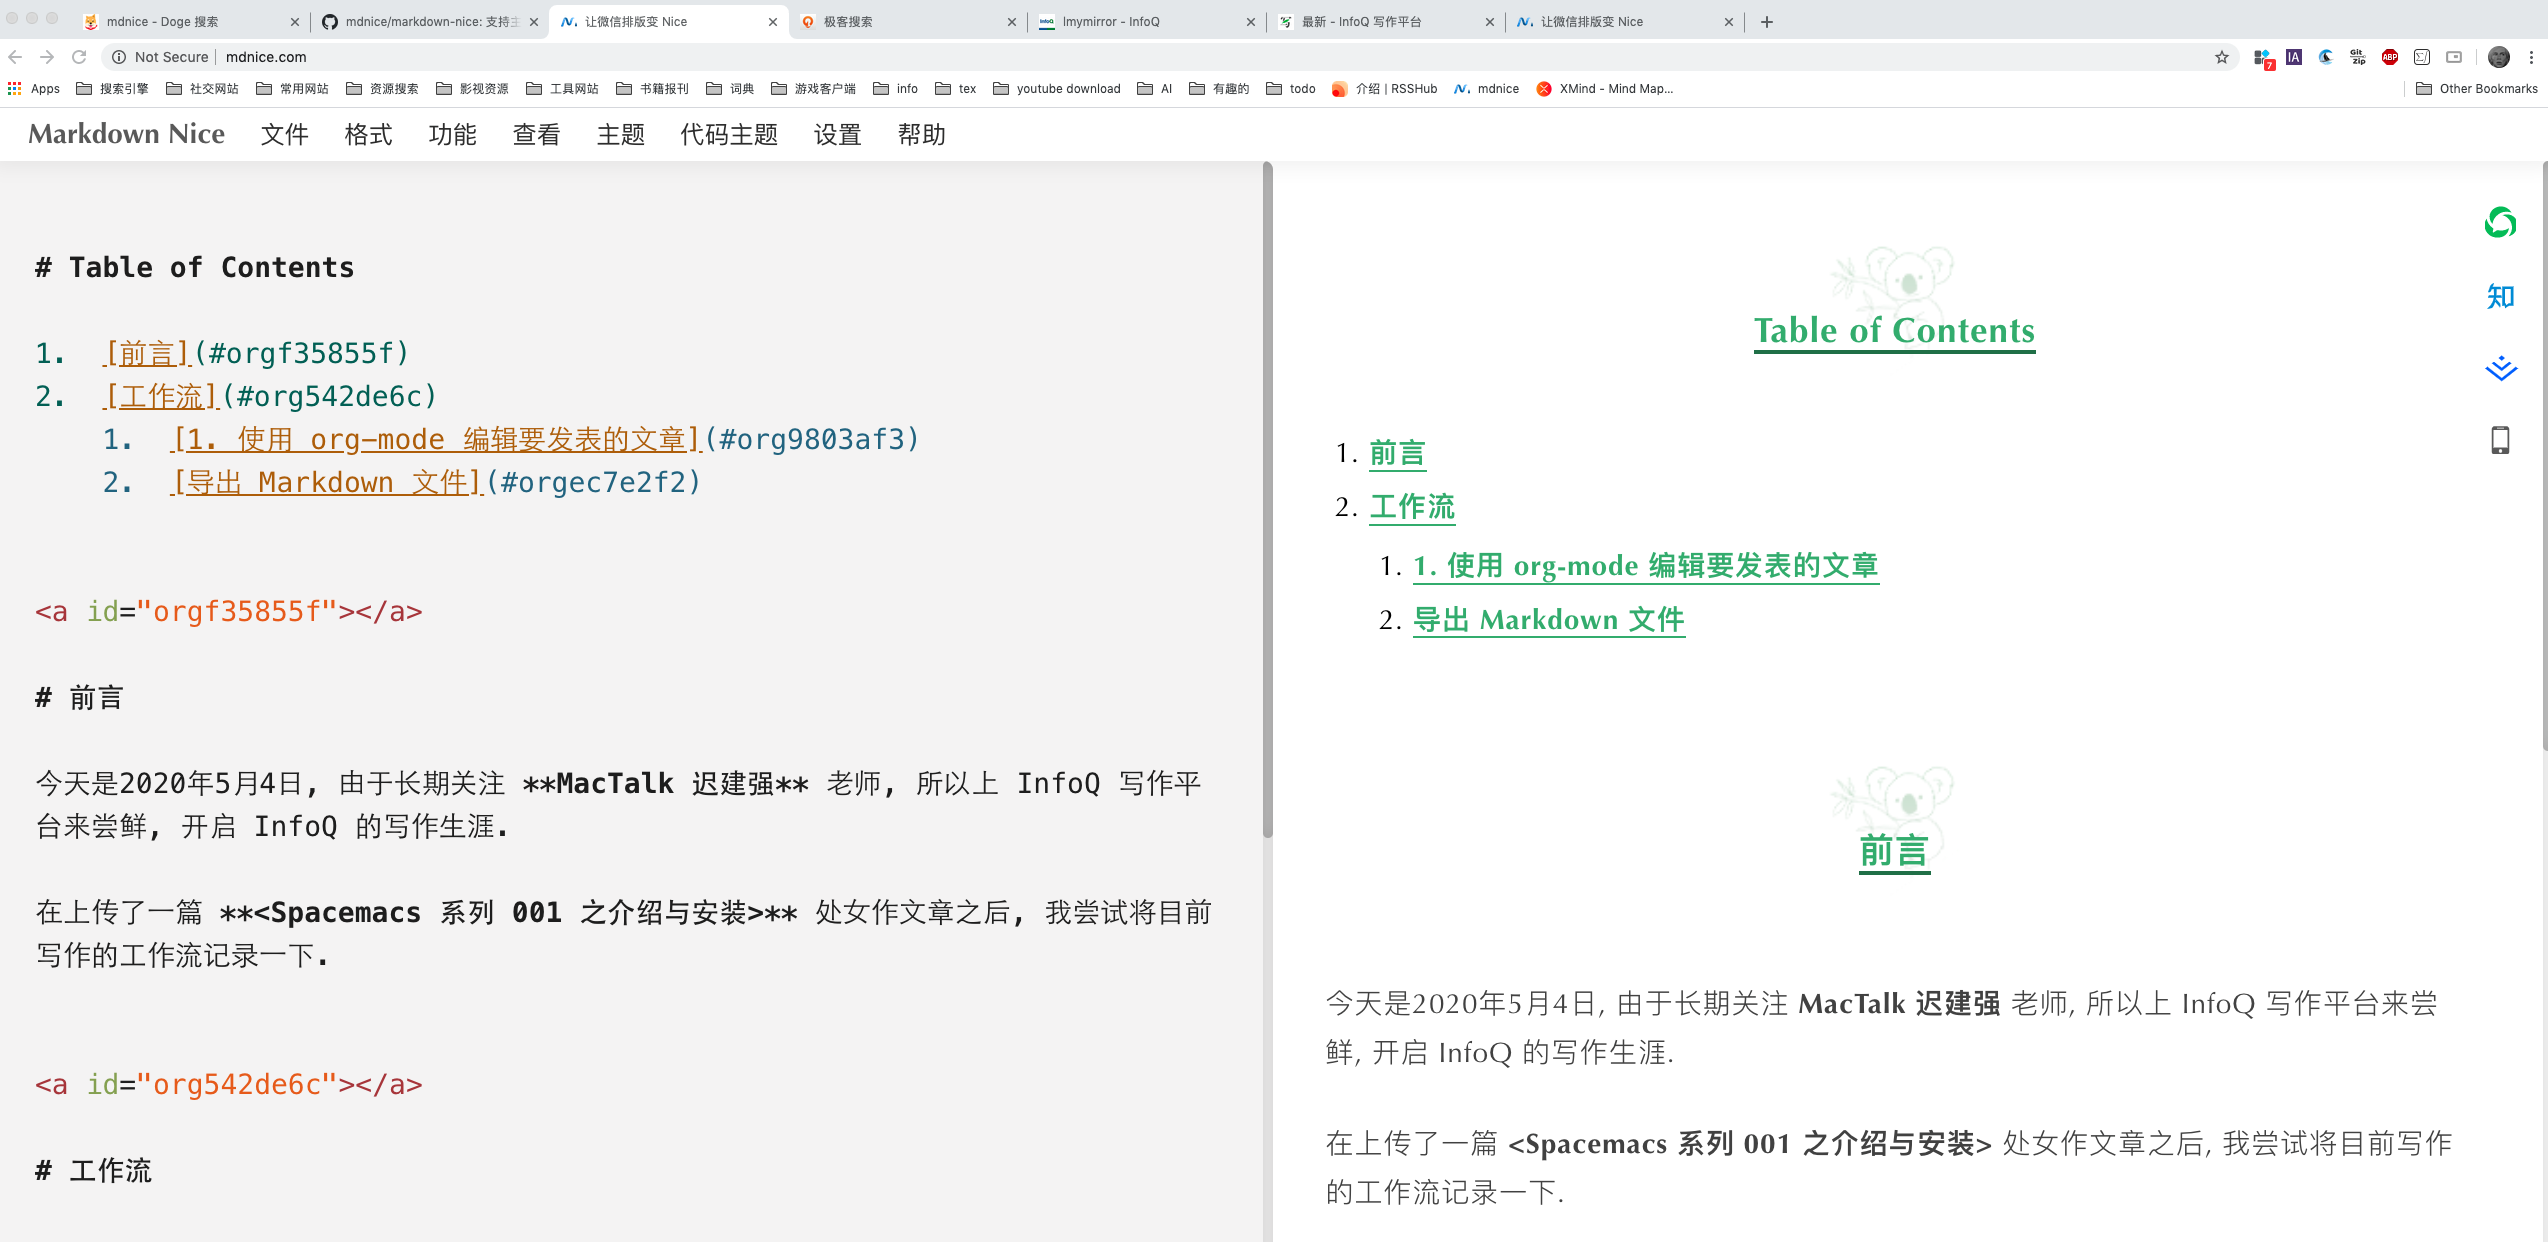Screen dimensions: 2548x1242
Task: Open the 介绍 | RSSHub bookmark
Action: (x=1385, y=89)
